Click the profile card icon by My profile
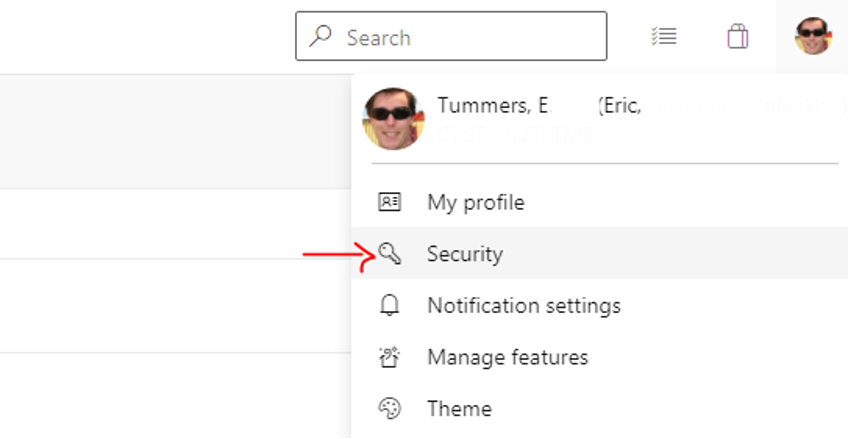Image resolution: width=849 pixels, height=439 pixels. [389, 202]
